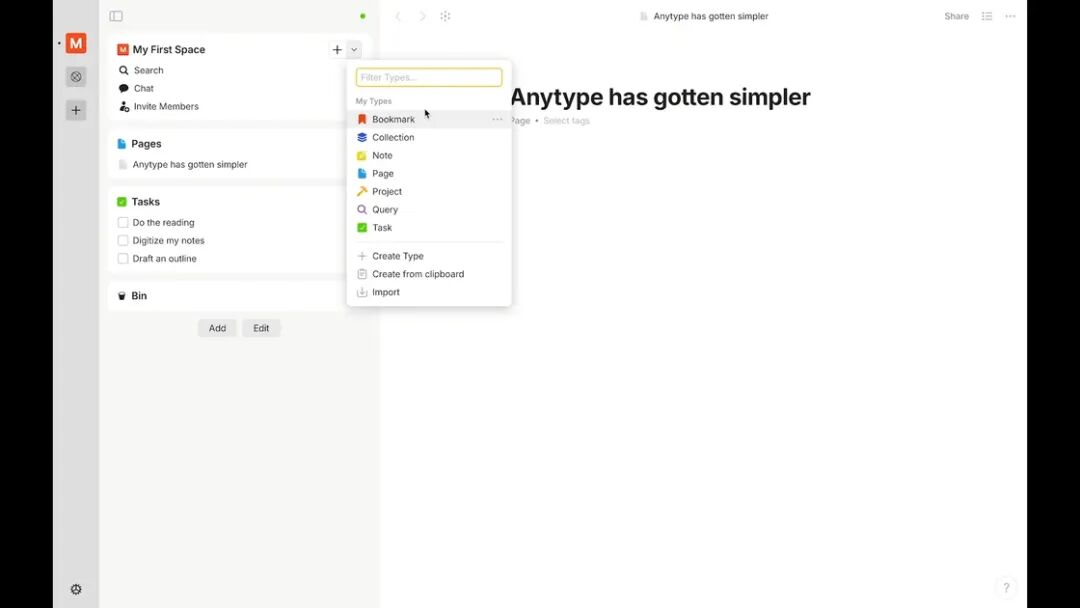Pick Query from the type list

(429, 209)
